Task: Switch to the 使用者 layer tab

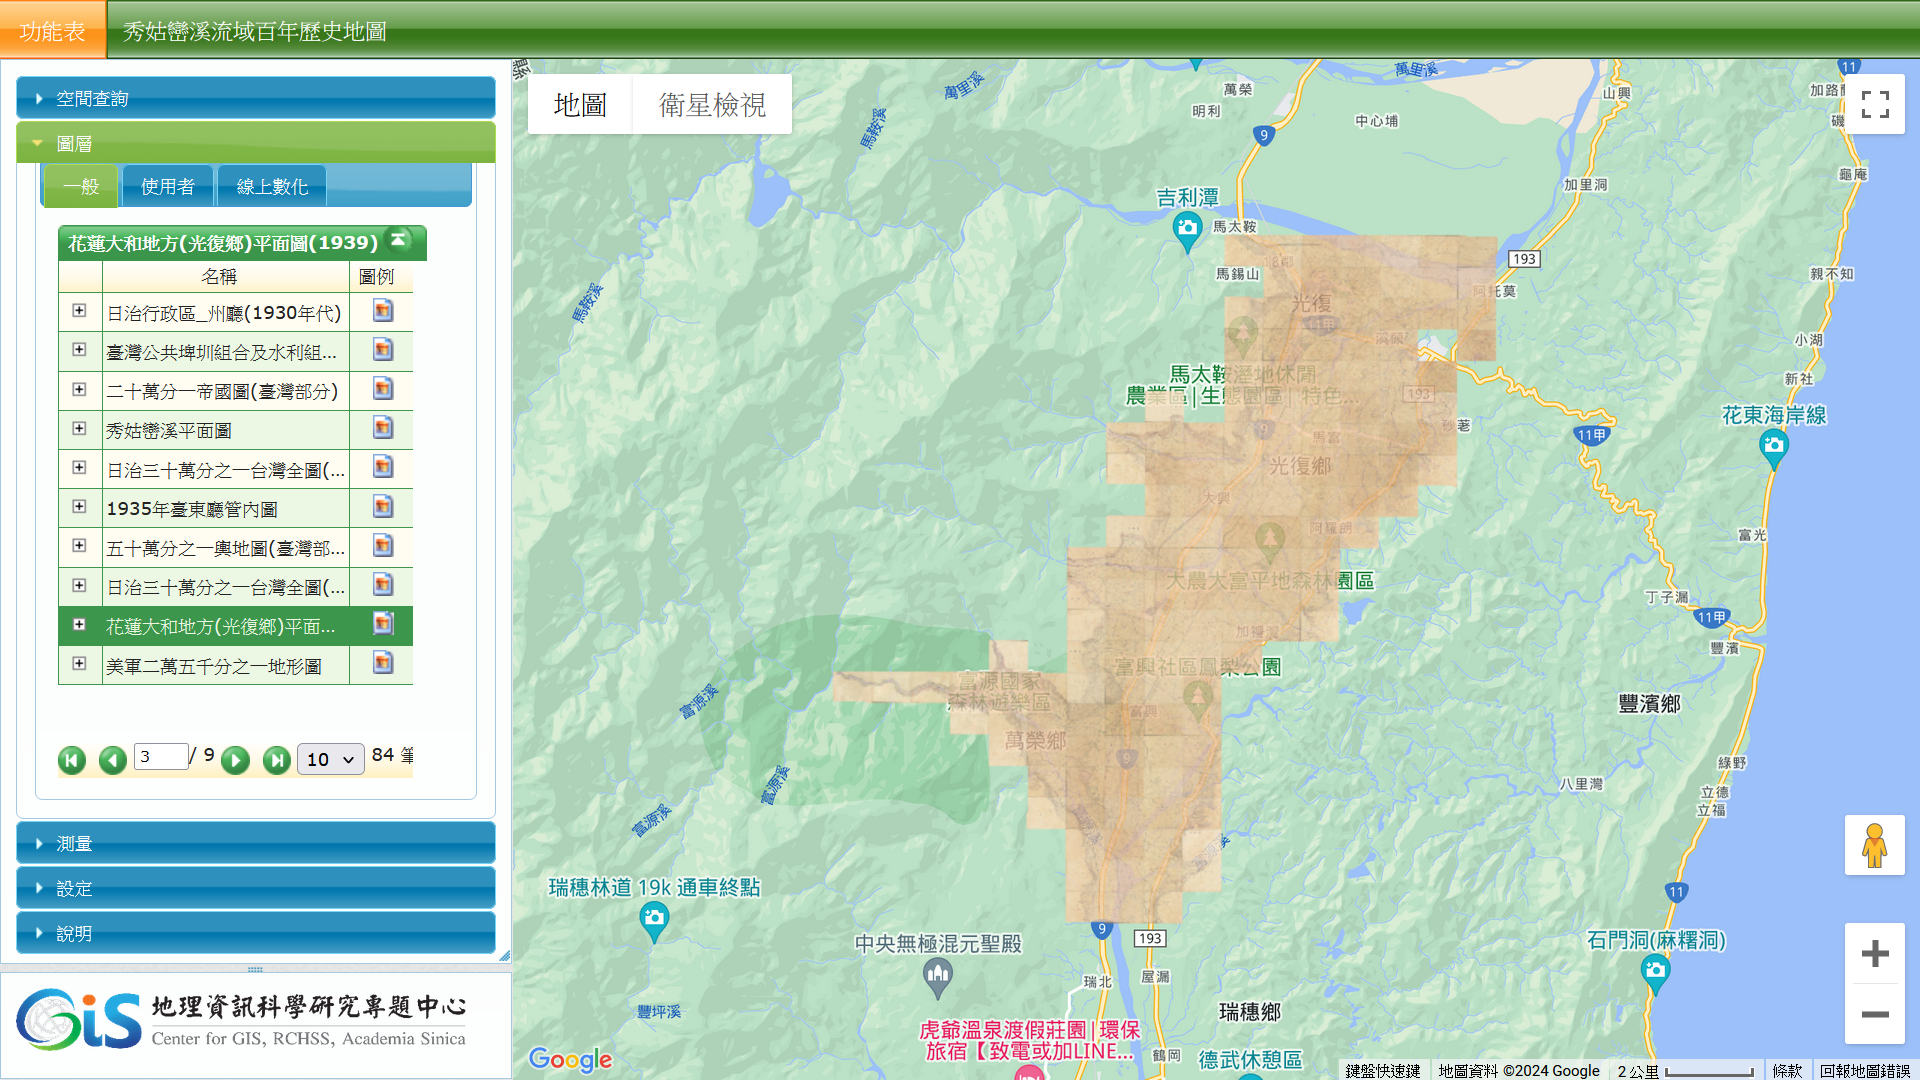Action: click(x=167, y=187)
